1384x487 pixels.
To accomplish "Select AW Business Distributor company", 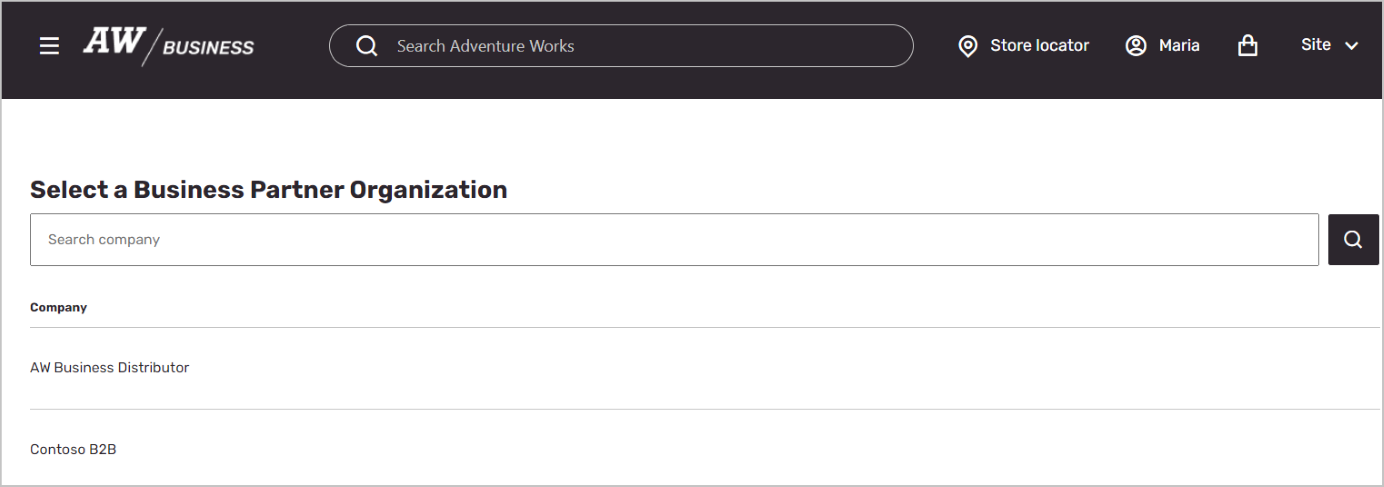I will [110, 368].
